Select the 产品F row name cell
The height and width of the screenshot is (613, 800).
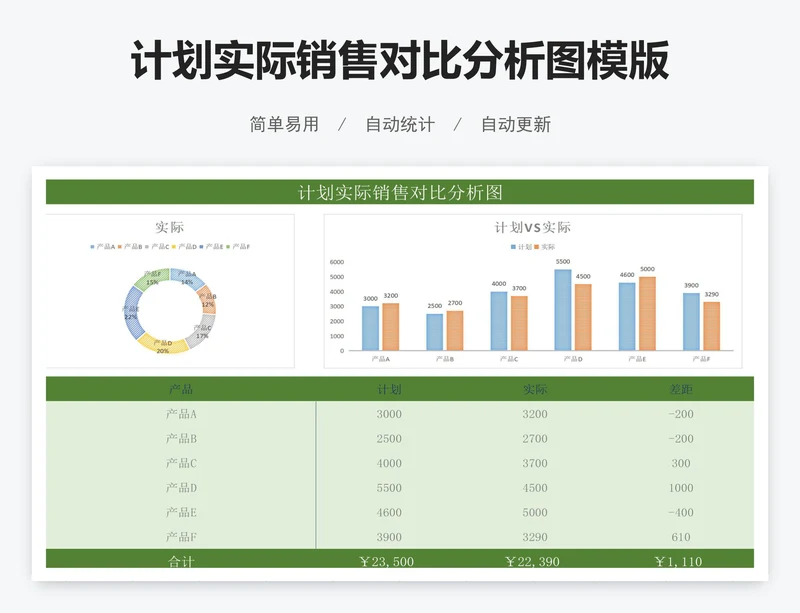[181, 537]
